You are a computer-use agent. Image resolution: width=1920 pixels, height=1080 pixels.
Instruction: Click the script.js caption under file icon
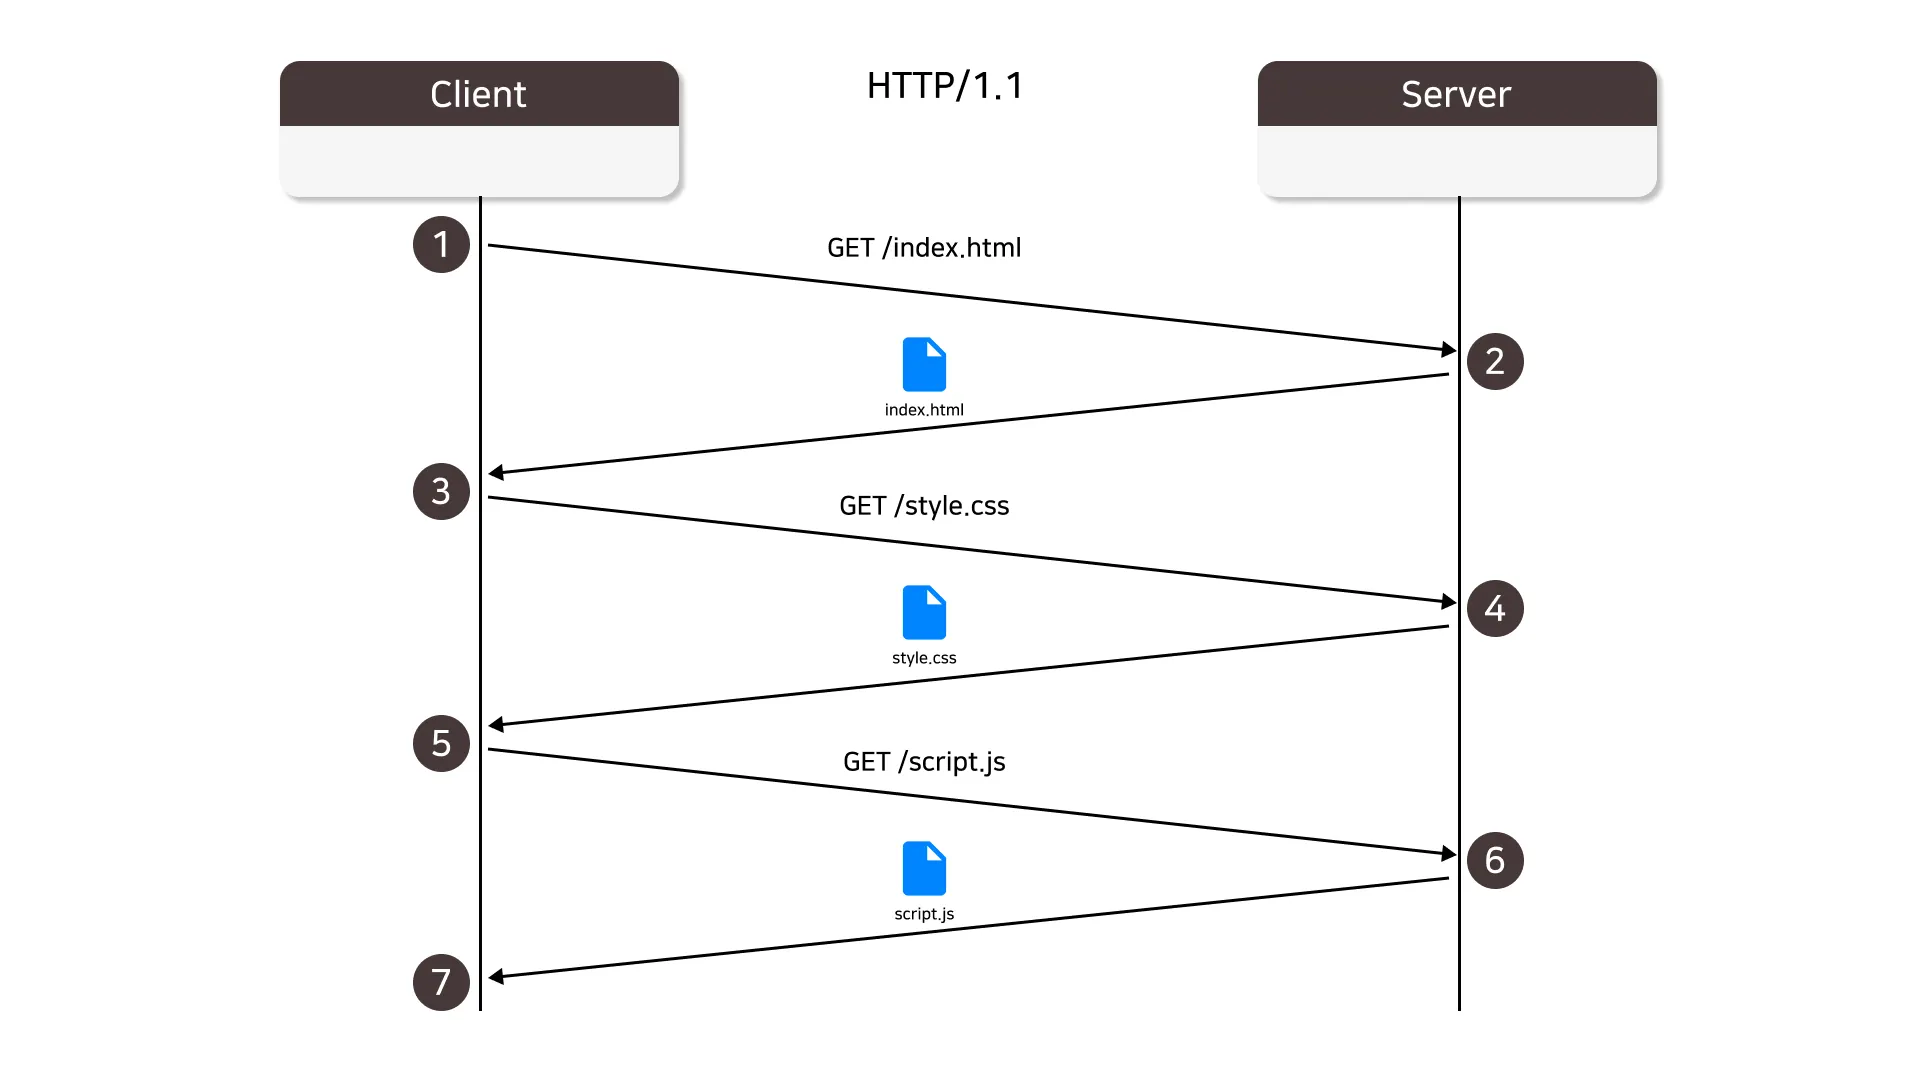(924, 914)
